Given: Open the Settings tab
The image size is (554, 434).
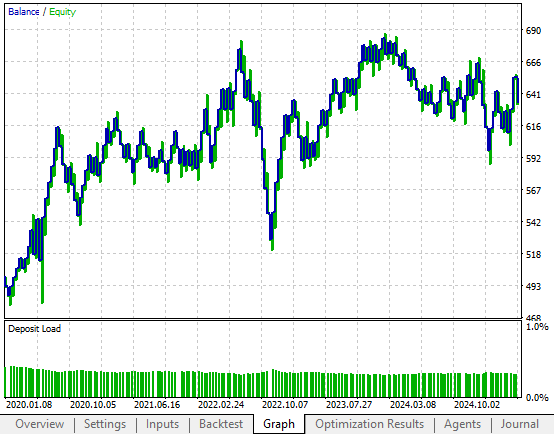Looking at the screenshot, I should click(x=105, y=424).
